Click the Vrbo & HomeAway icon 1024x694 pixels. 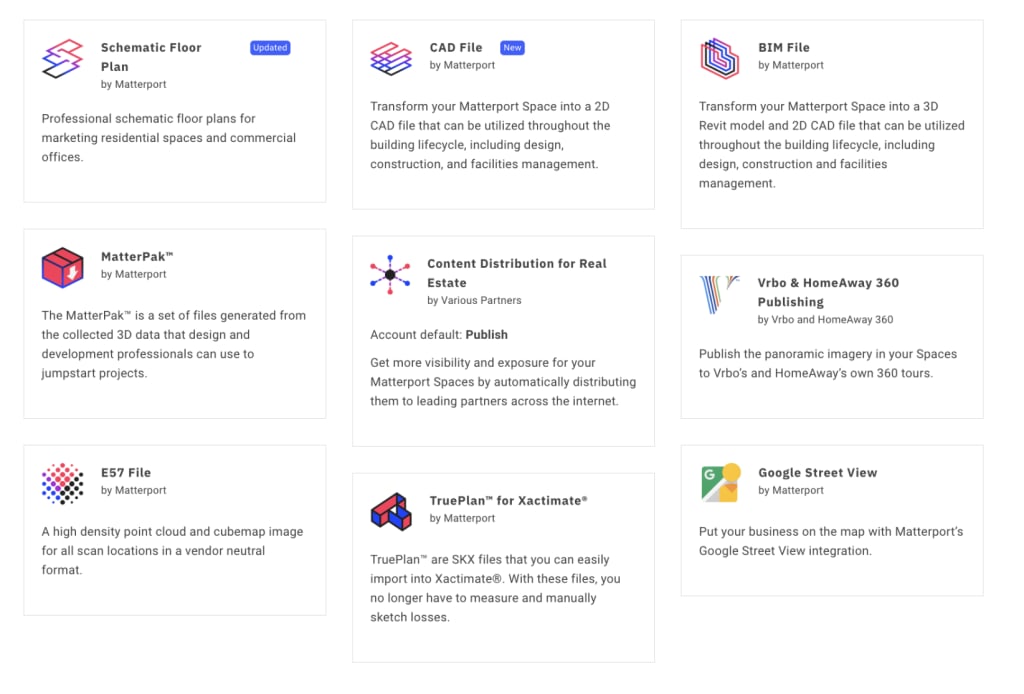(719, 294)
